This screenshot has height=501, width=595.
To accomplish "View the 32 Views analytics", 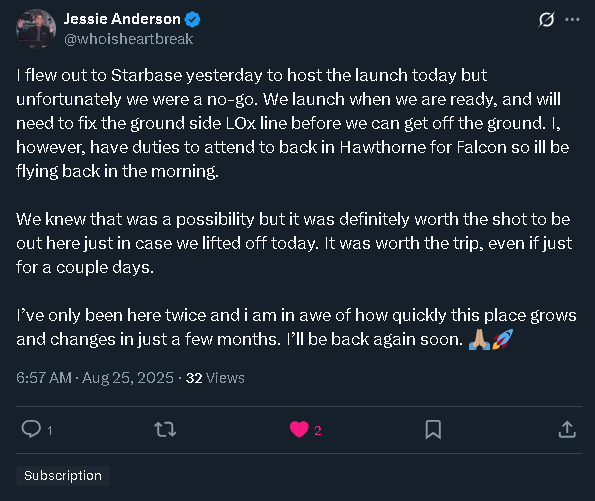I will 215,378.
